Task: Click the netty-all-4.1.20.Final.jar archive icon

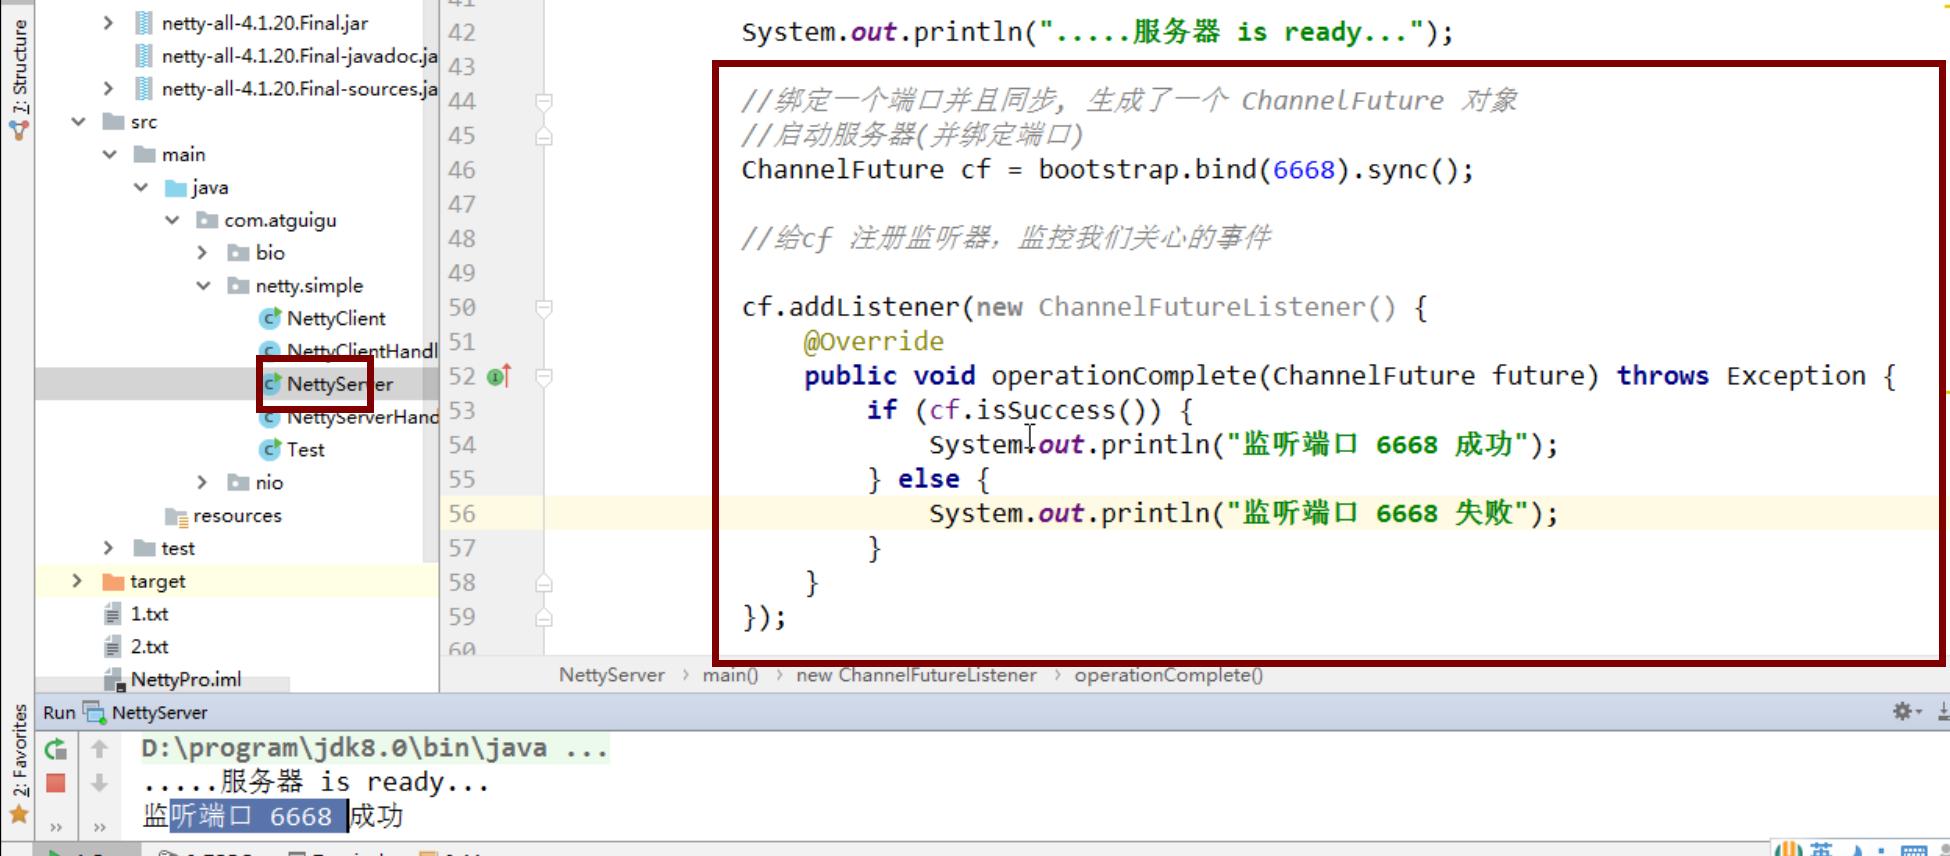Action: [x=144, y=23]
